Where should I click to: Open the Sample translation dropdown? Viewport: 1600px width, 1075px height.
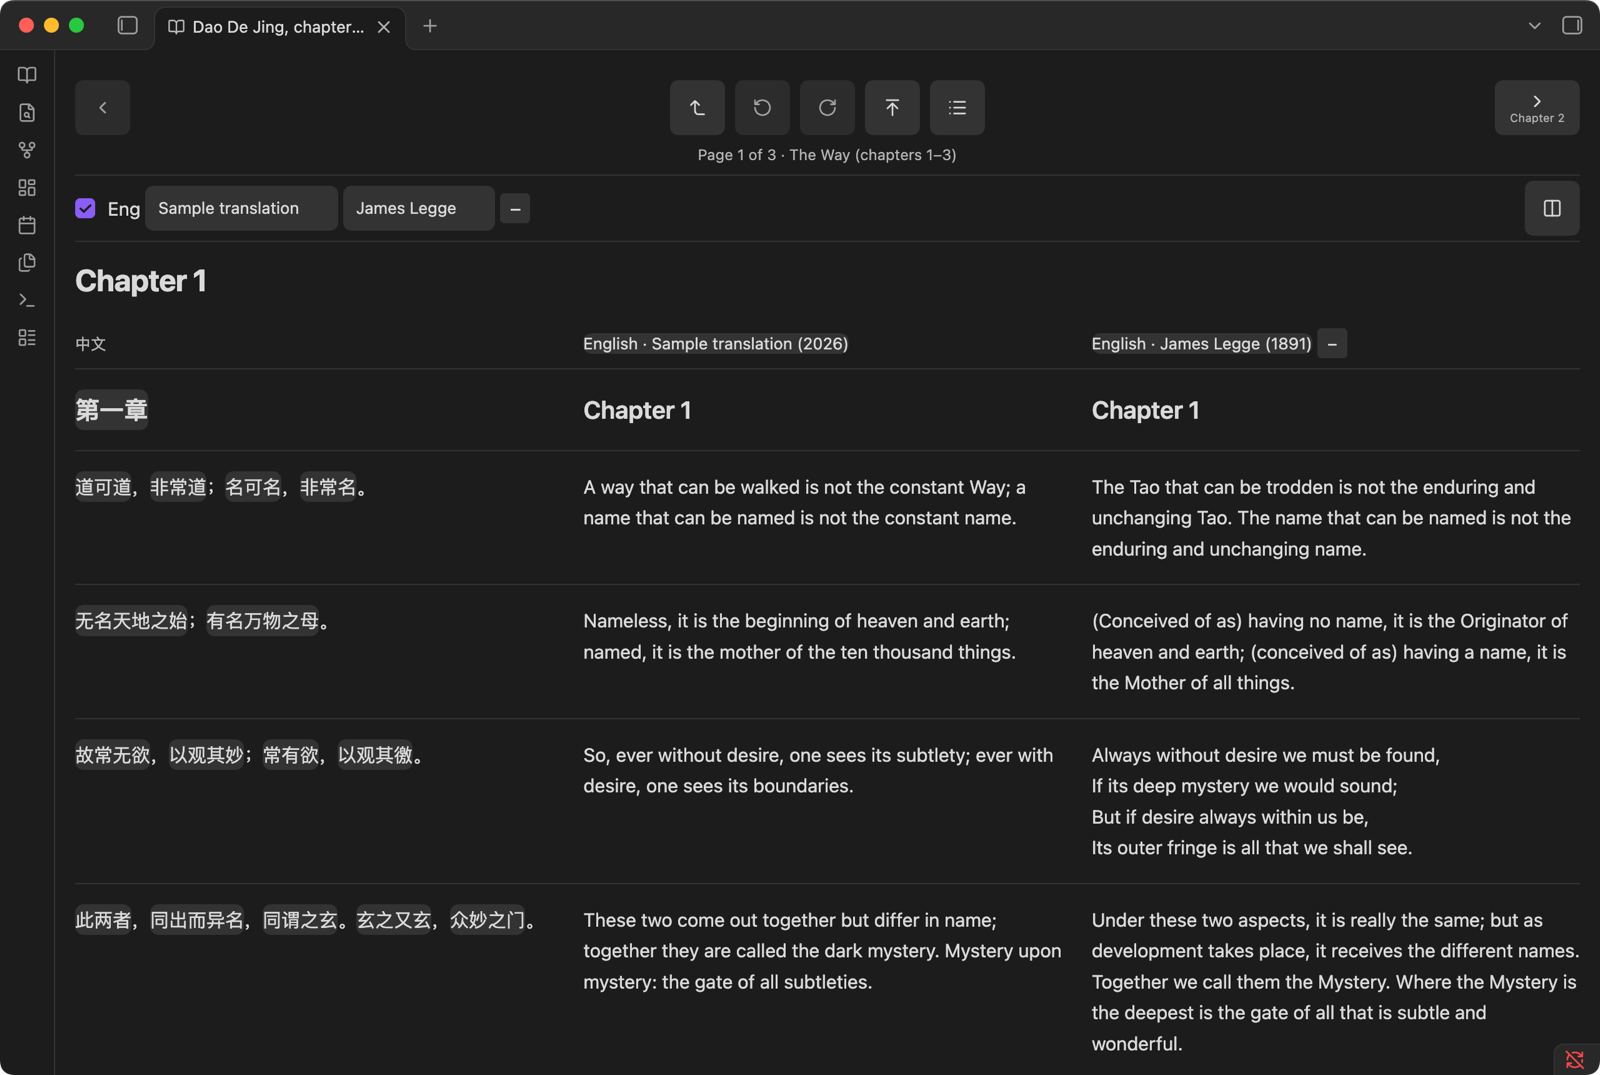coord(241,208)
